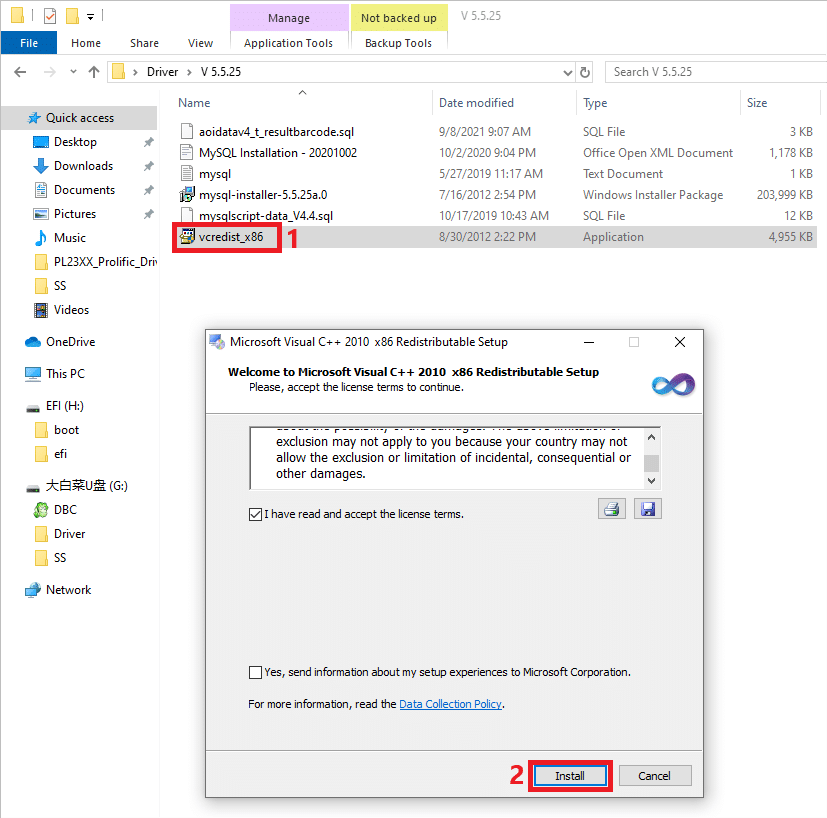This screenshot has width=827, height=818.
Task: Select the DBC item under G: drive
Action: [55, 509]
